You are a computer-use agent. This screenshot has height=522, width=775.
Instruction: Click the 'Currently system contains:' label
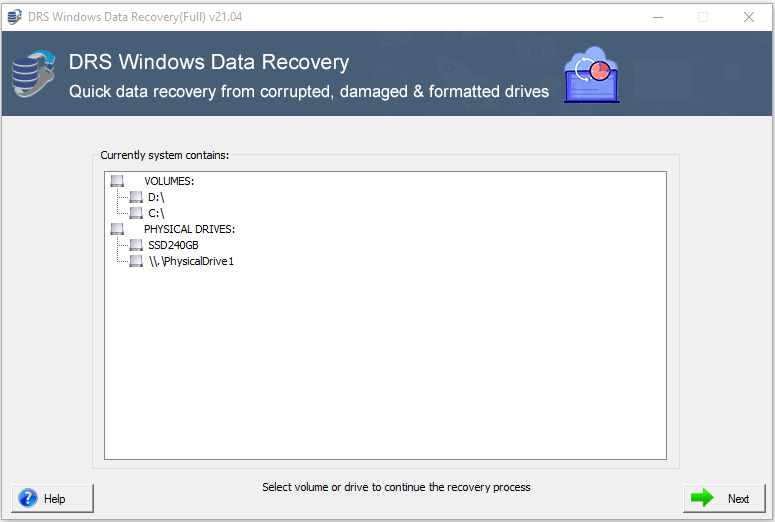(165, 155)
